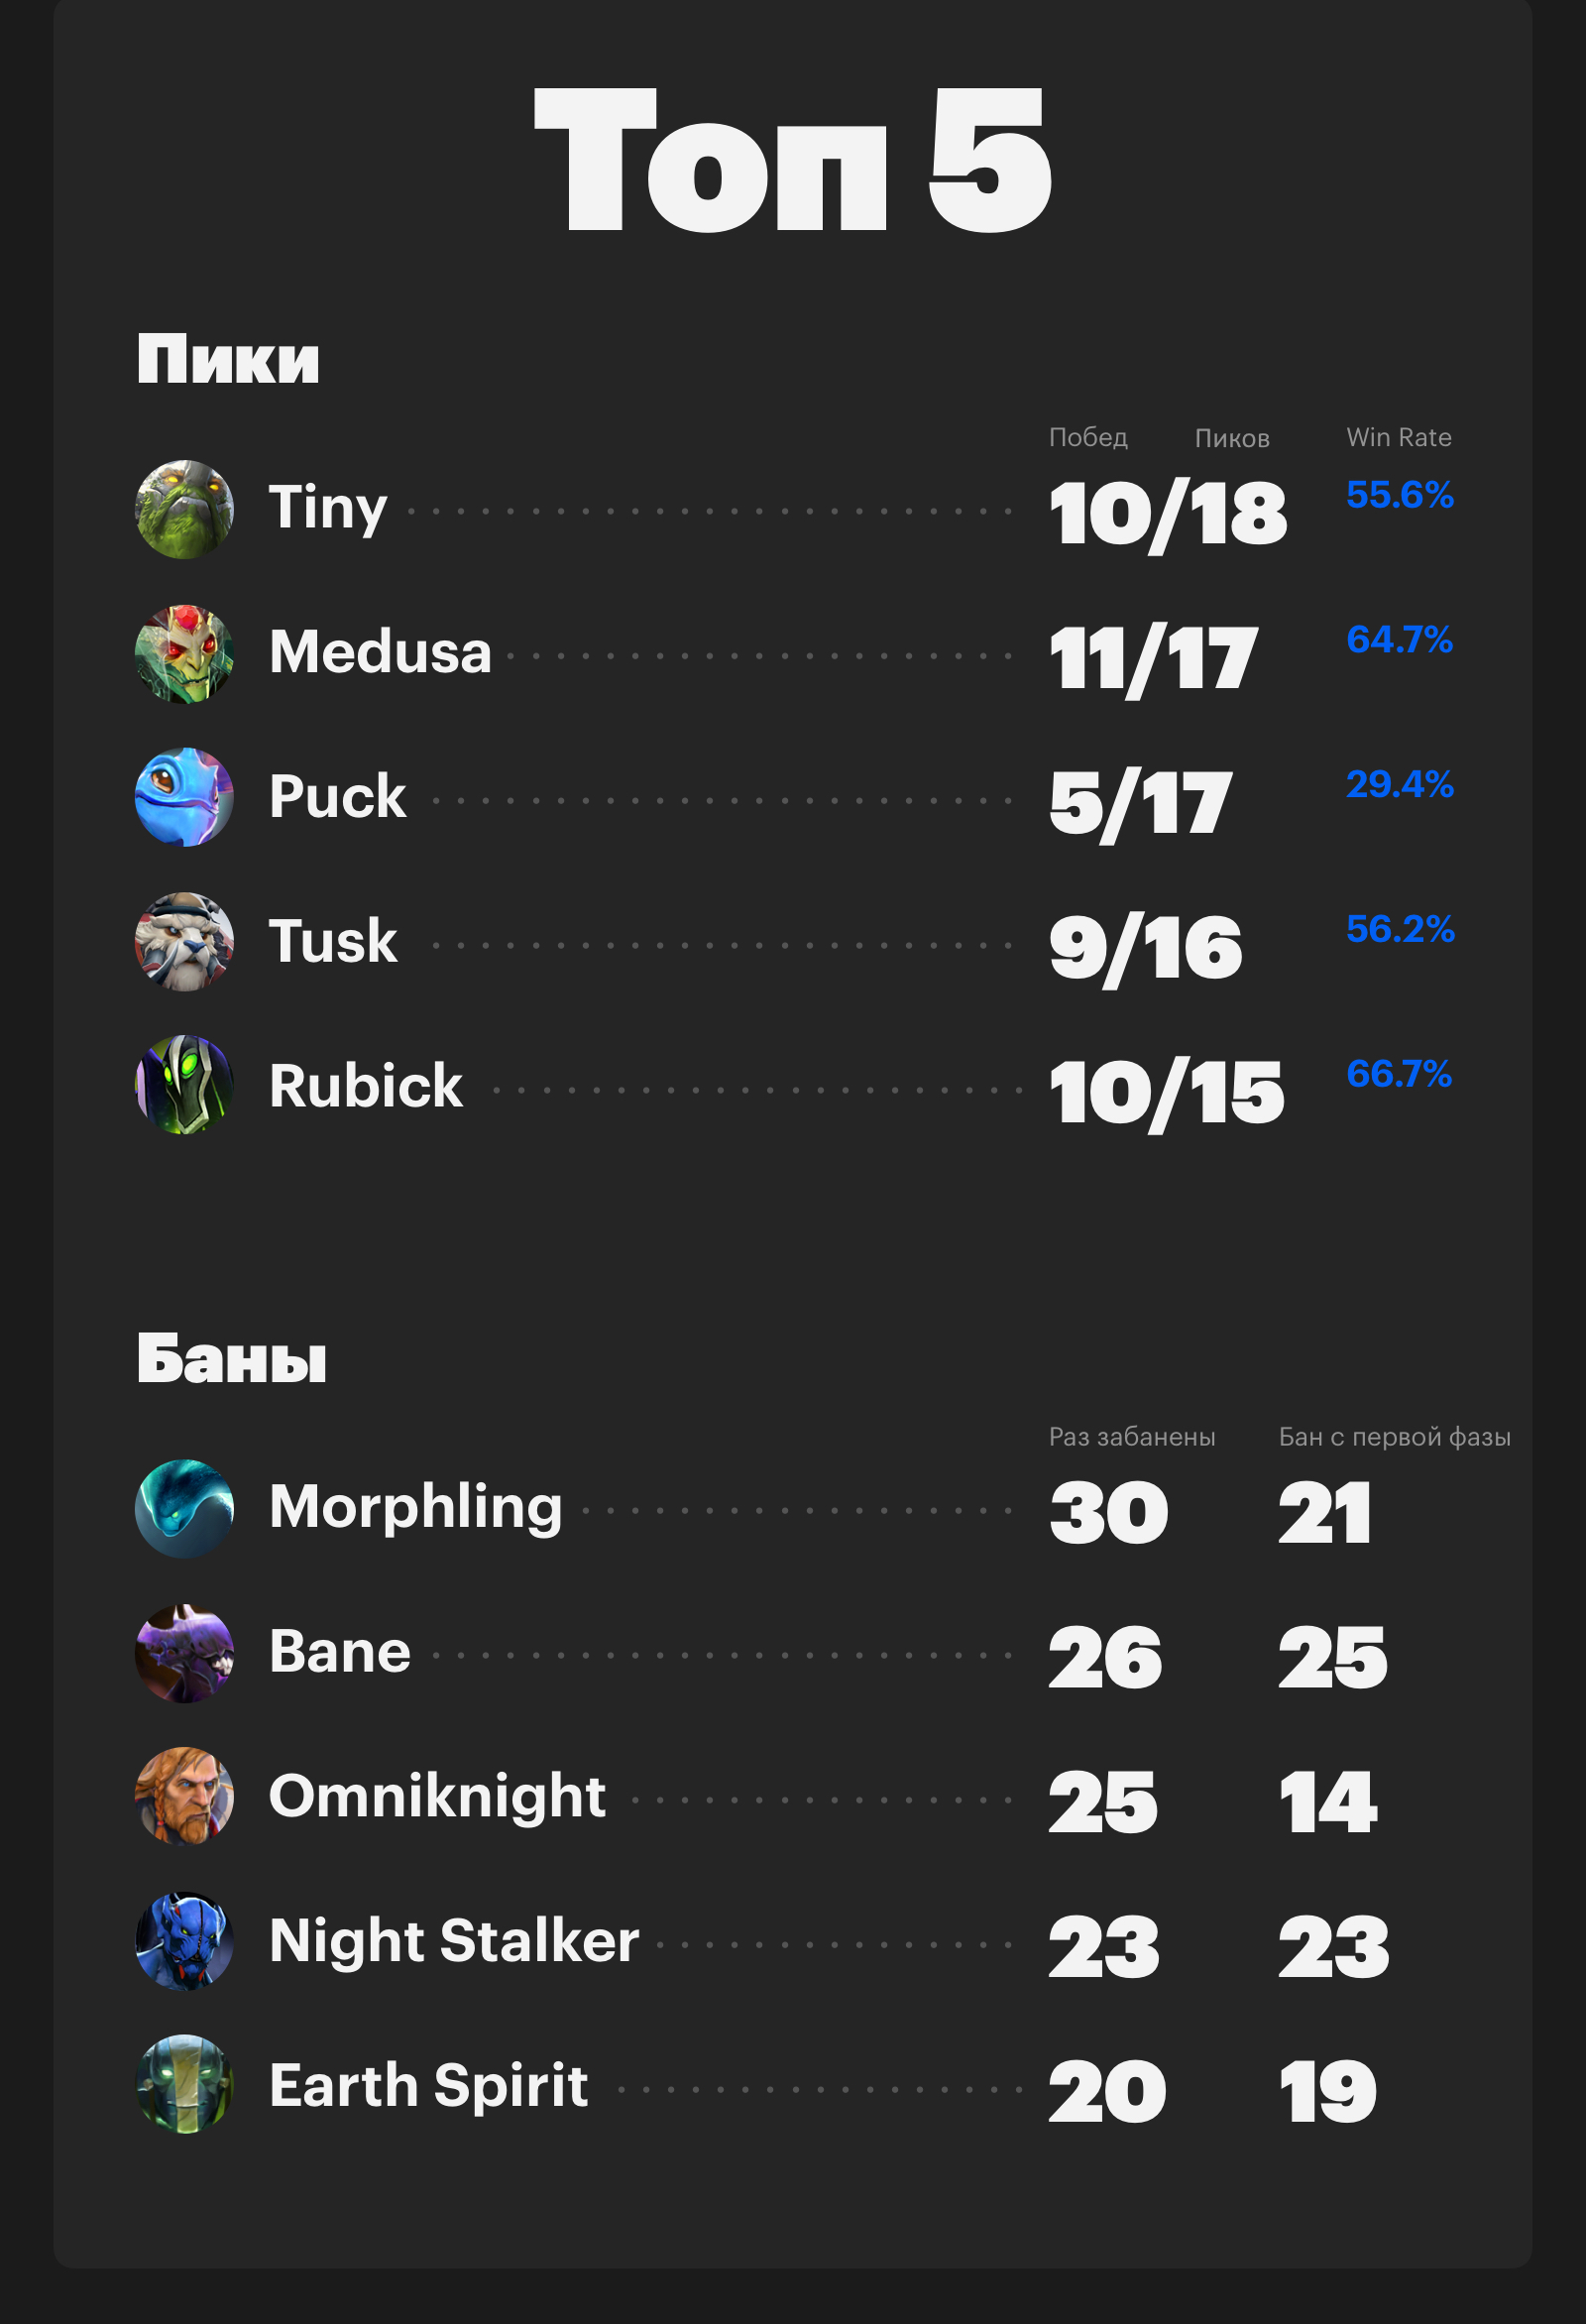Click the Баны section heading
1586x2324 pixels.
point(231,1359)
